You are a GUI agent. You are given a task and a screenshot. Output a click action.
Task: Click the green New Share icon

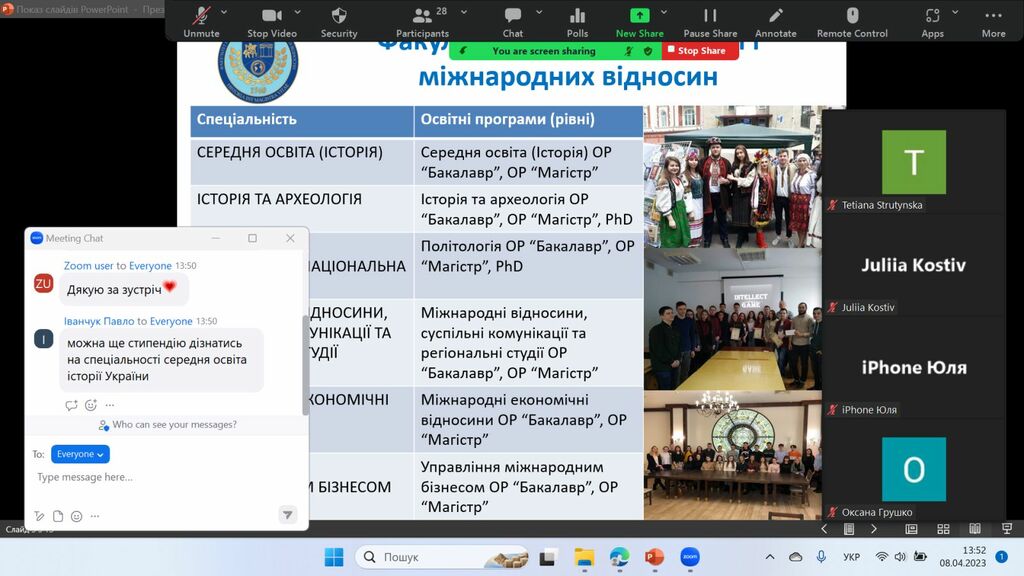(x=639, y=16)
